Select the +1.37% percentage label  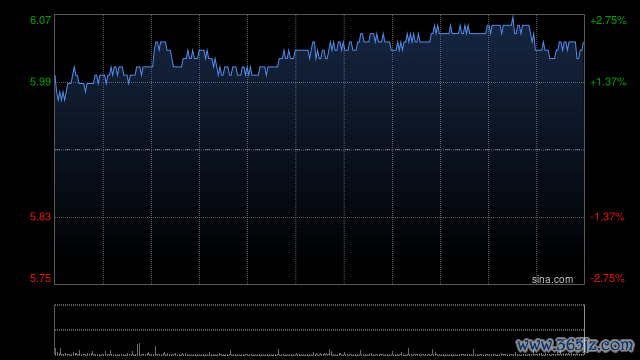coord(608,82)
